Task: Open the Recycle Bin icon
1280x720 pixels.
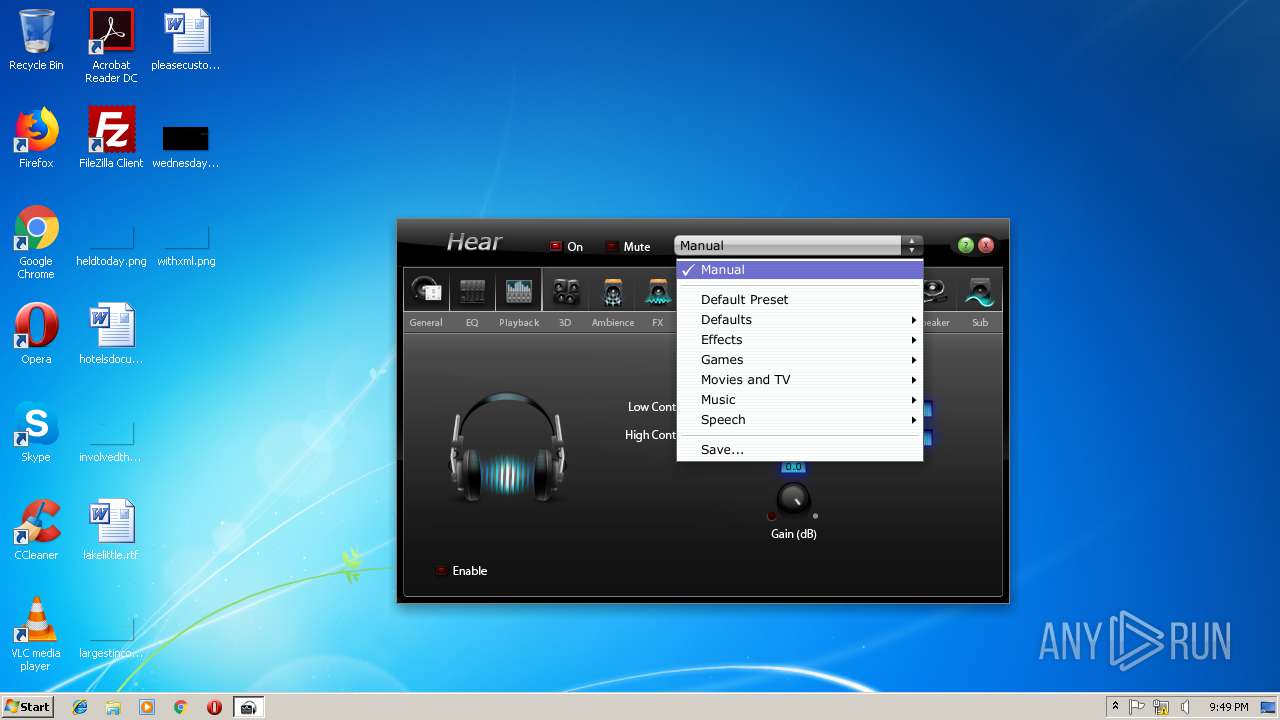Action: (x=36, y=40)
